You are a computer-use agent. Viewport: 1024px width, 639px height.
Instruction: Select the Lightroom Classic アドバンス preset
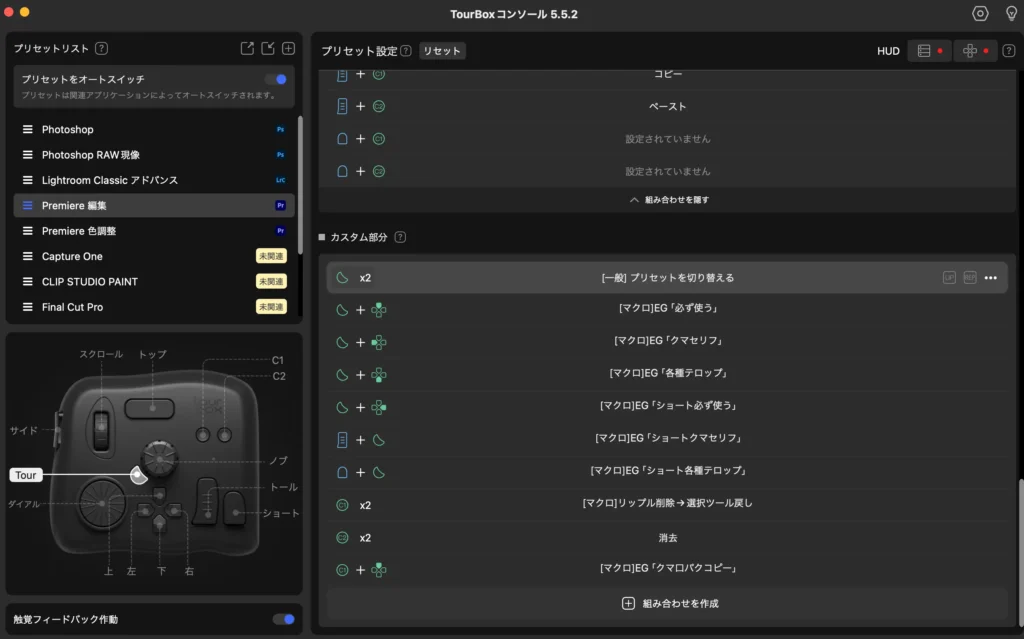[x=109, y=181]
